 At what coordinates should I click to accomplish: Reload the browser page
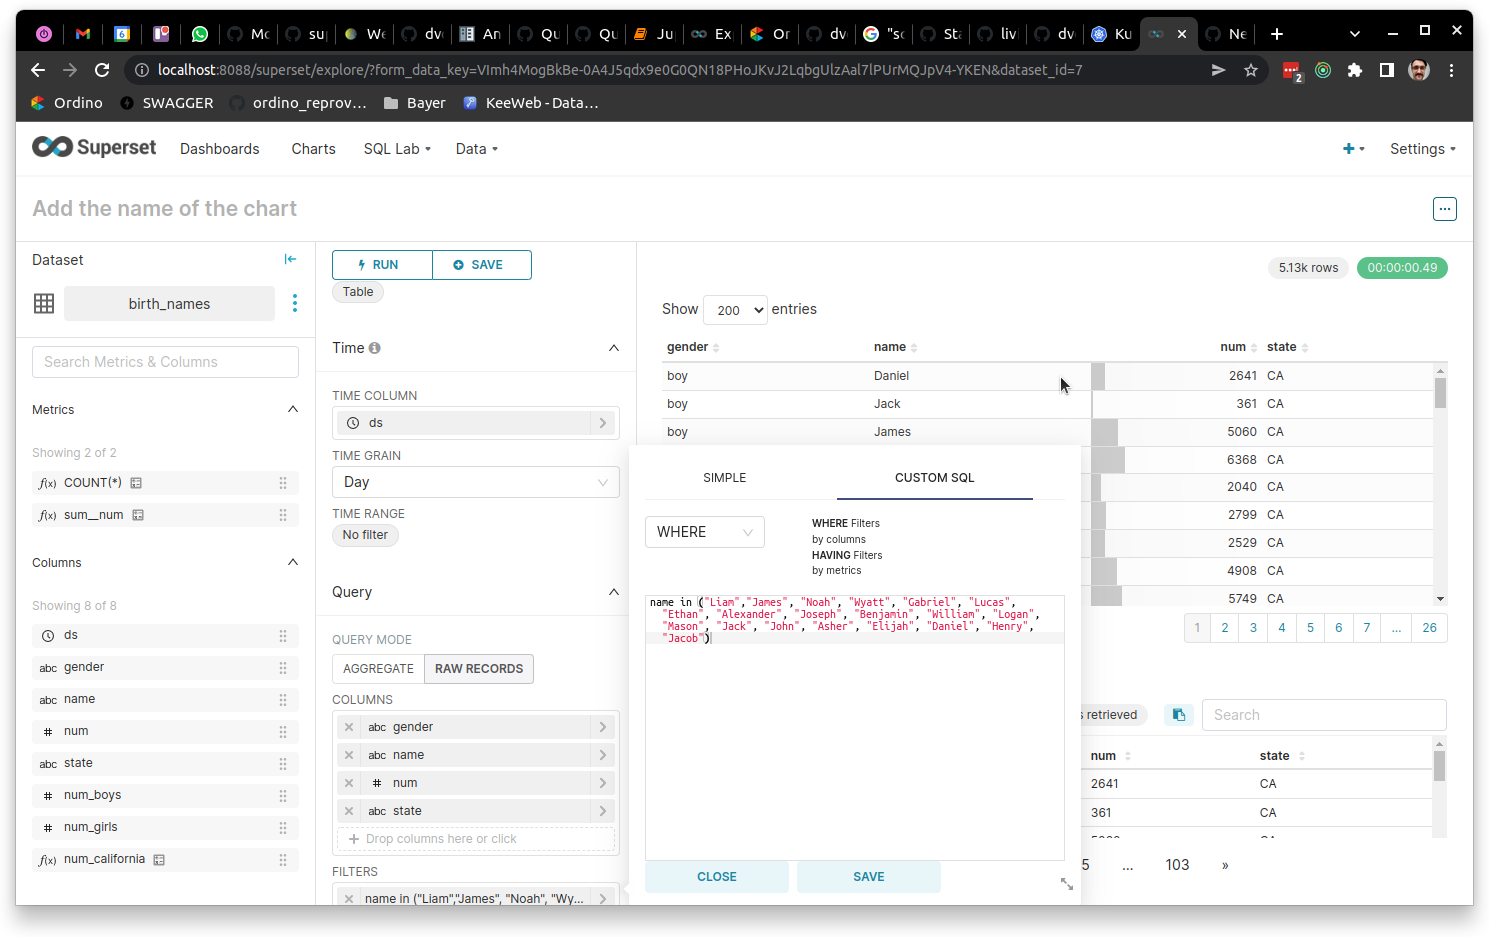(102, 70)
